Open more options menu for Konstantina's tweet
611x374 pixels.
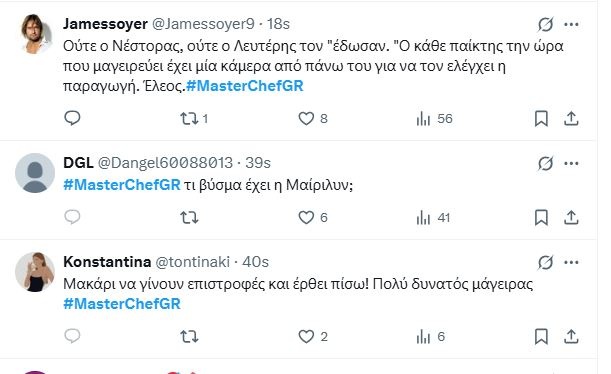pyautogui.click(x=571, y=263)
